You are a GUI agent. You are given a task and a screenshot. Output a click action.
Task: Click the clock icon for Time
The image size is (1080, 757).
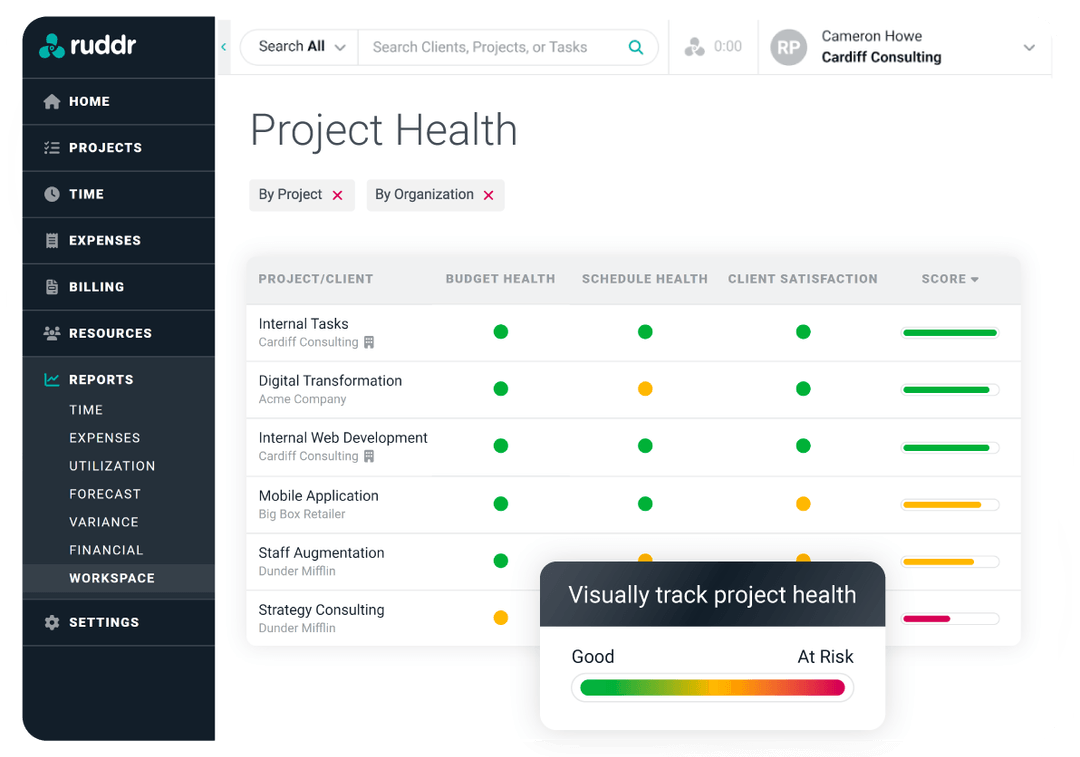pyautogui.click(x=50, y=194)
